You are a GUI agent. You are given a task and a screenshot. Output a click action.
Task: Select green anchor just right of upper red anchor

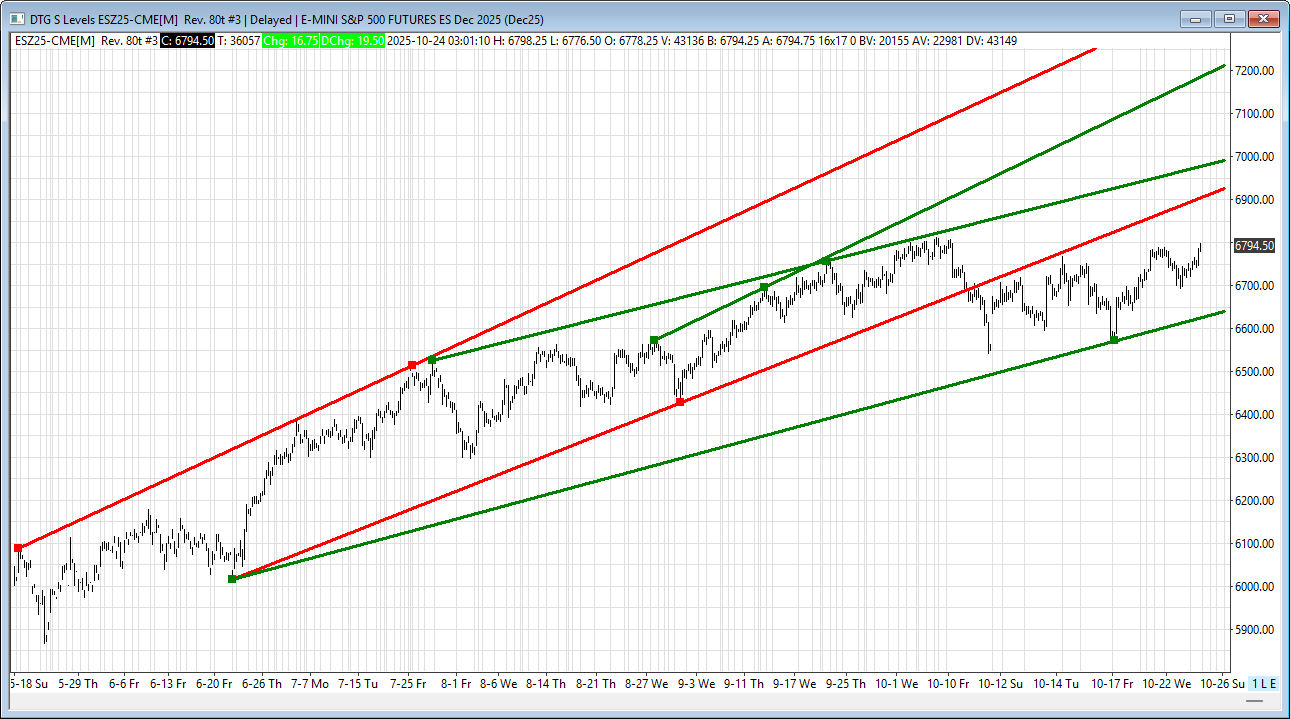(431, 359)
